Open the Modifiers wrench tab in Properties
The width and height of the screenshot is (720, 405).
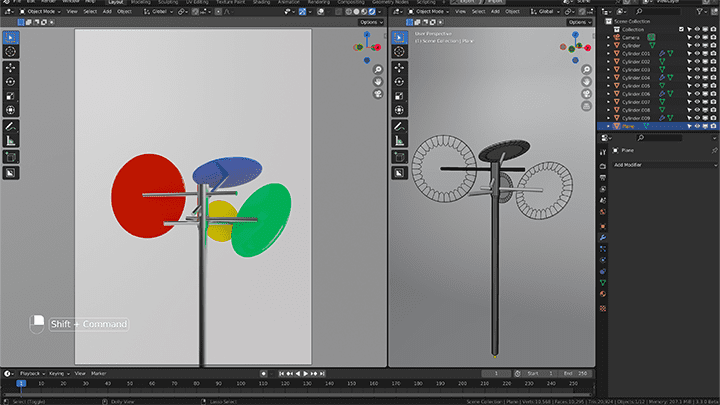(603, 237)
